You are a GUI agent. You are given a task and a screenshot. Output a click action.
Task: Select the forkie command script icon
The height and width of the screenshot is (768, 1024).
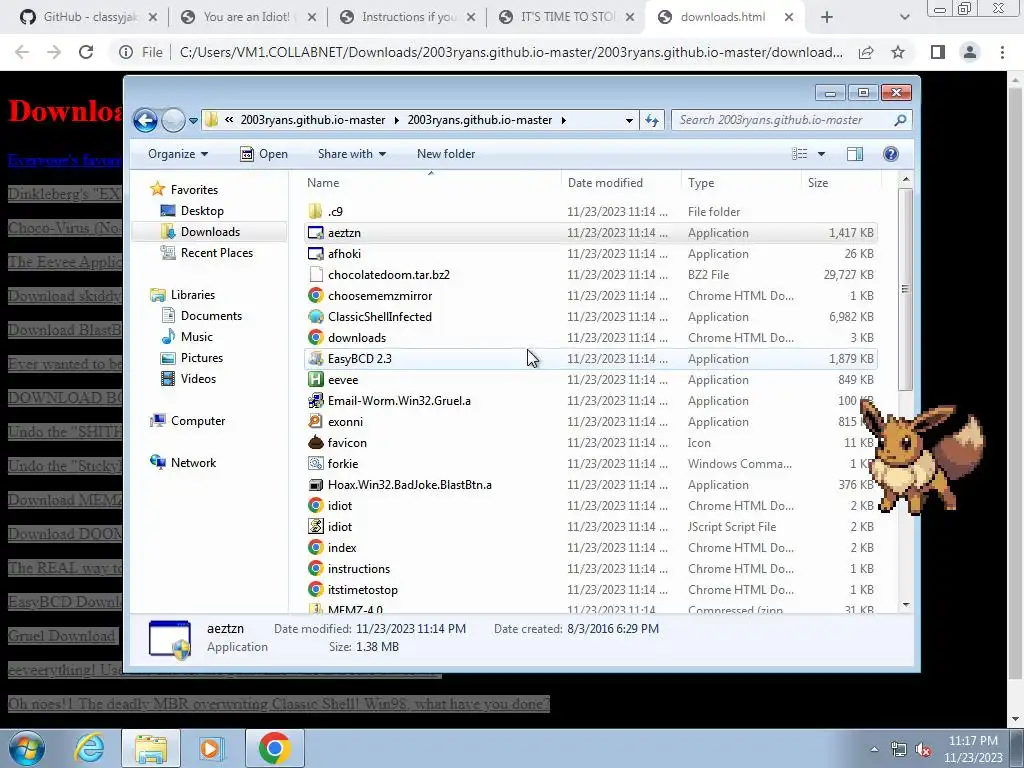(x=315, y=464)
